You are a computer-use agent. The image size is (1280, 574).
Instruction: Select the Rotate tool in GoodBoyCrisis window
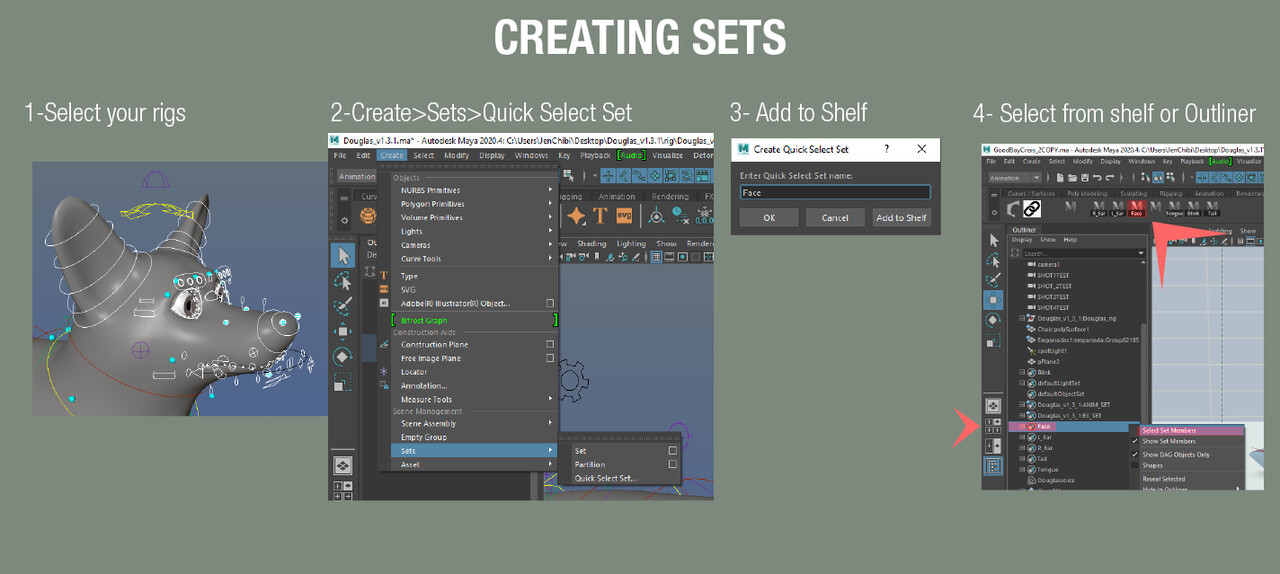[x=993, y=320]
